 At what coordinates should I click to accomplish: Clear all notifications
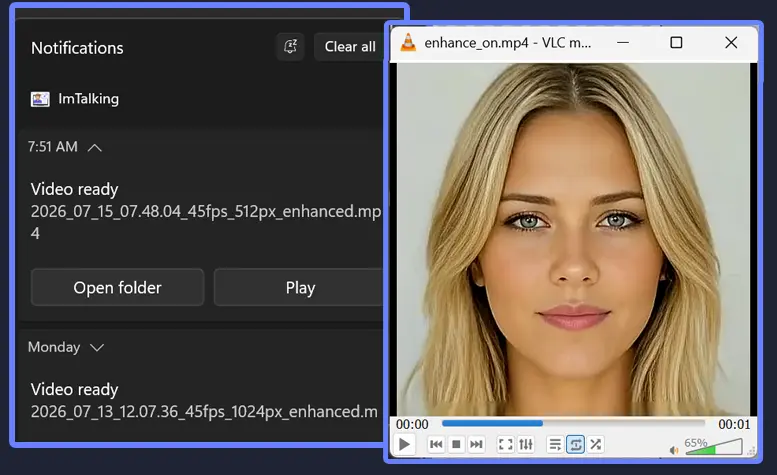(x=349, y=47)
